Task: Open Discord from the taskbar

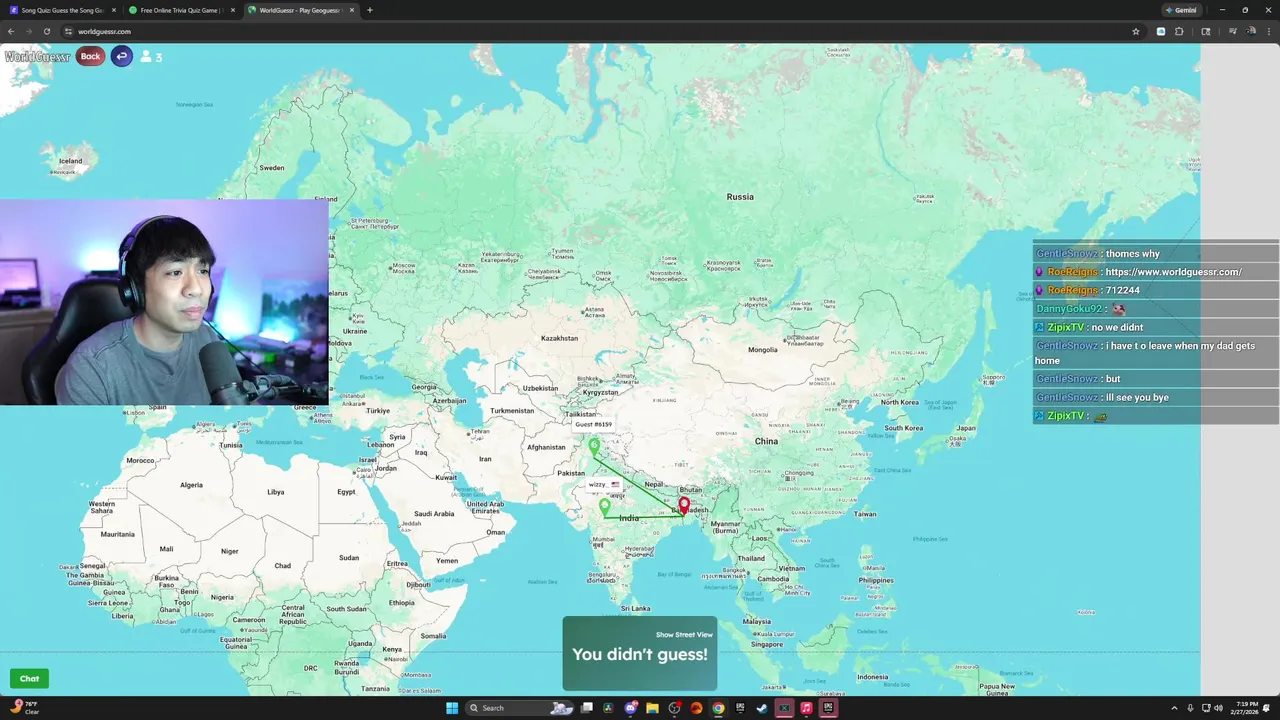Action: [x=631, y=708]
